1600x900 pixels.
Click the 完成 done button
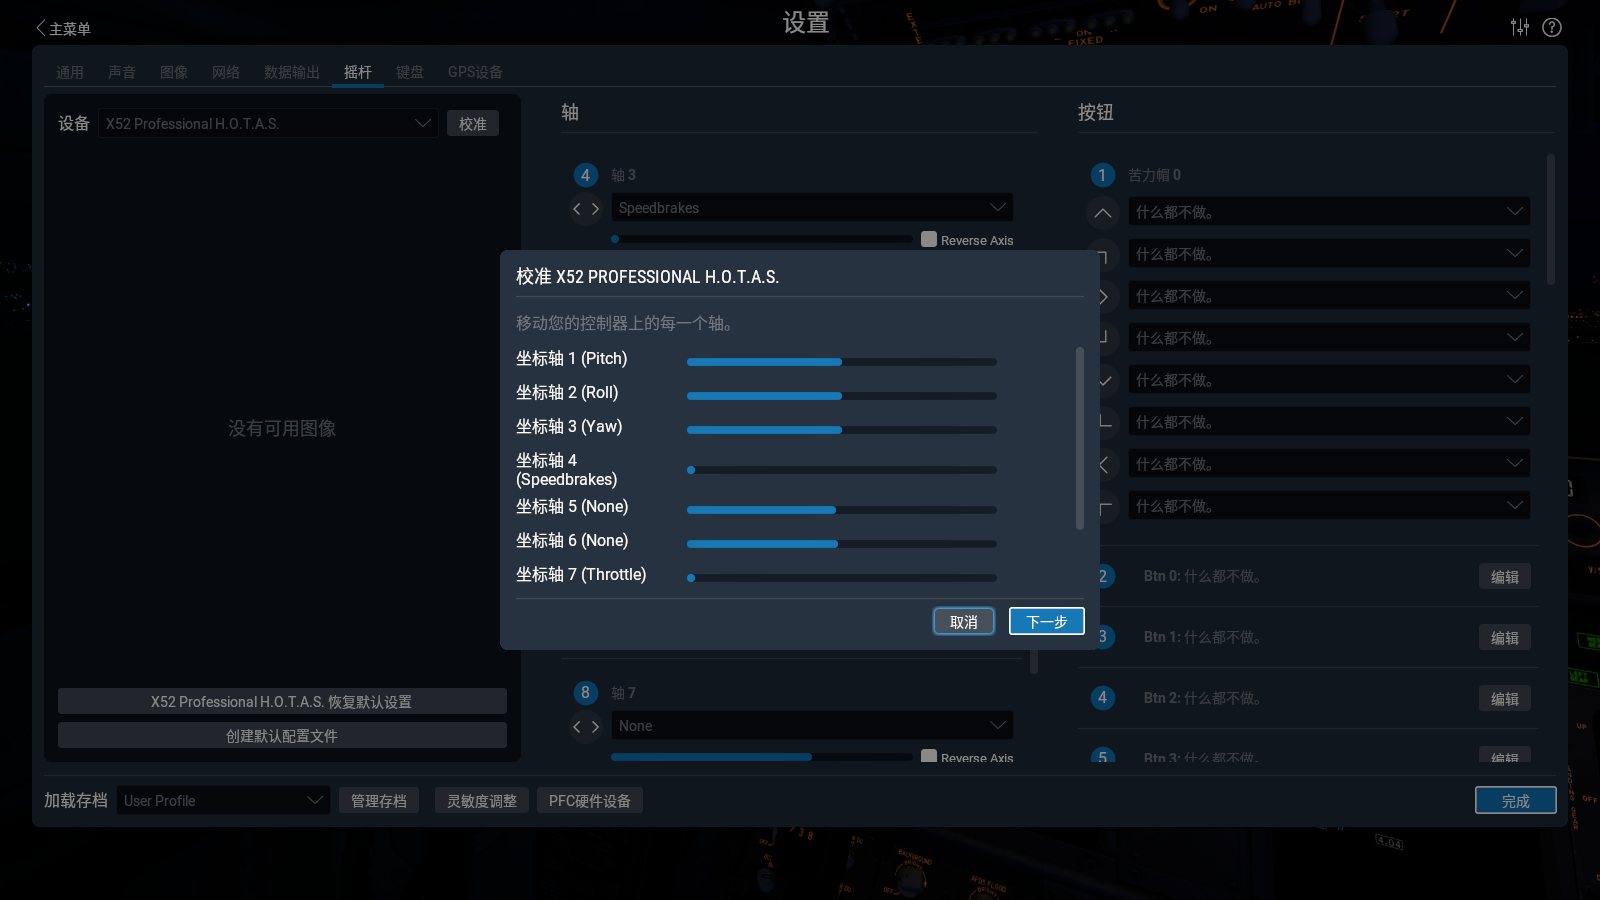pyautogui.click(x=1516, y=800)
